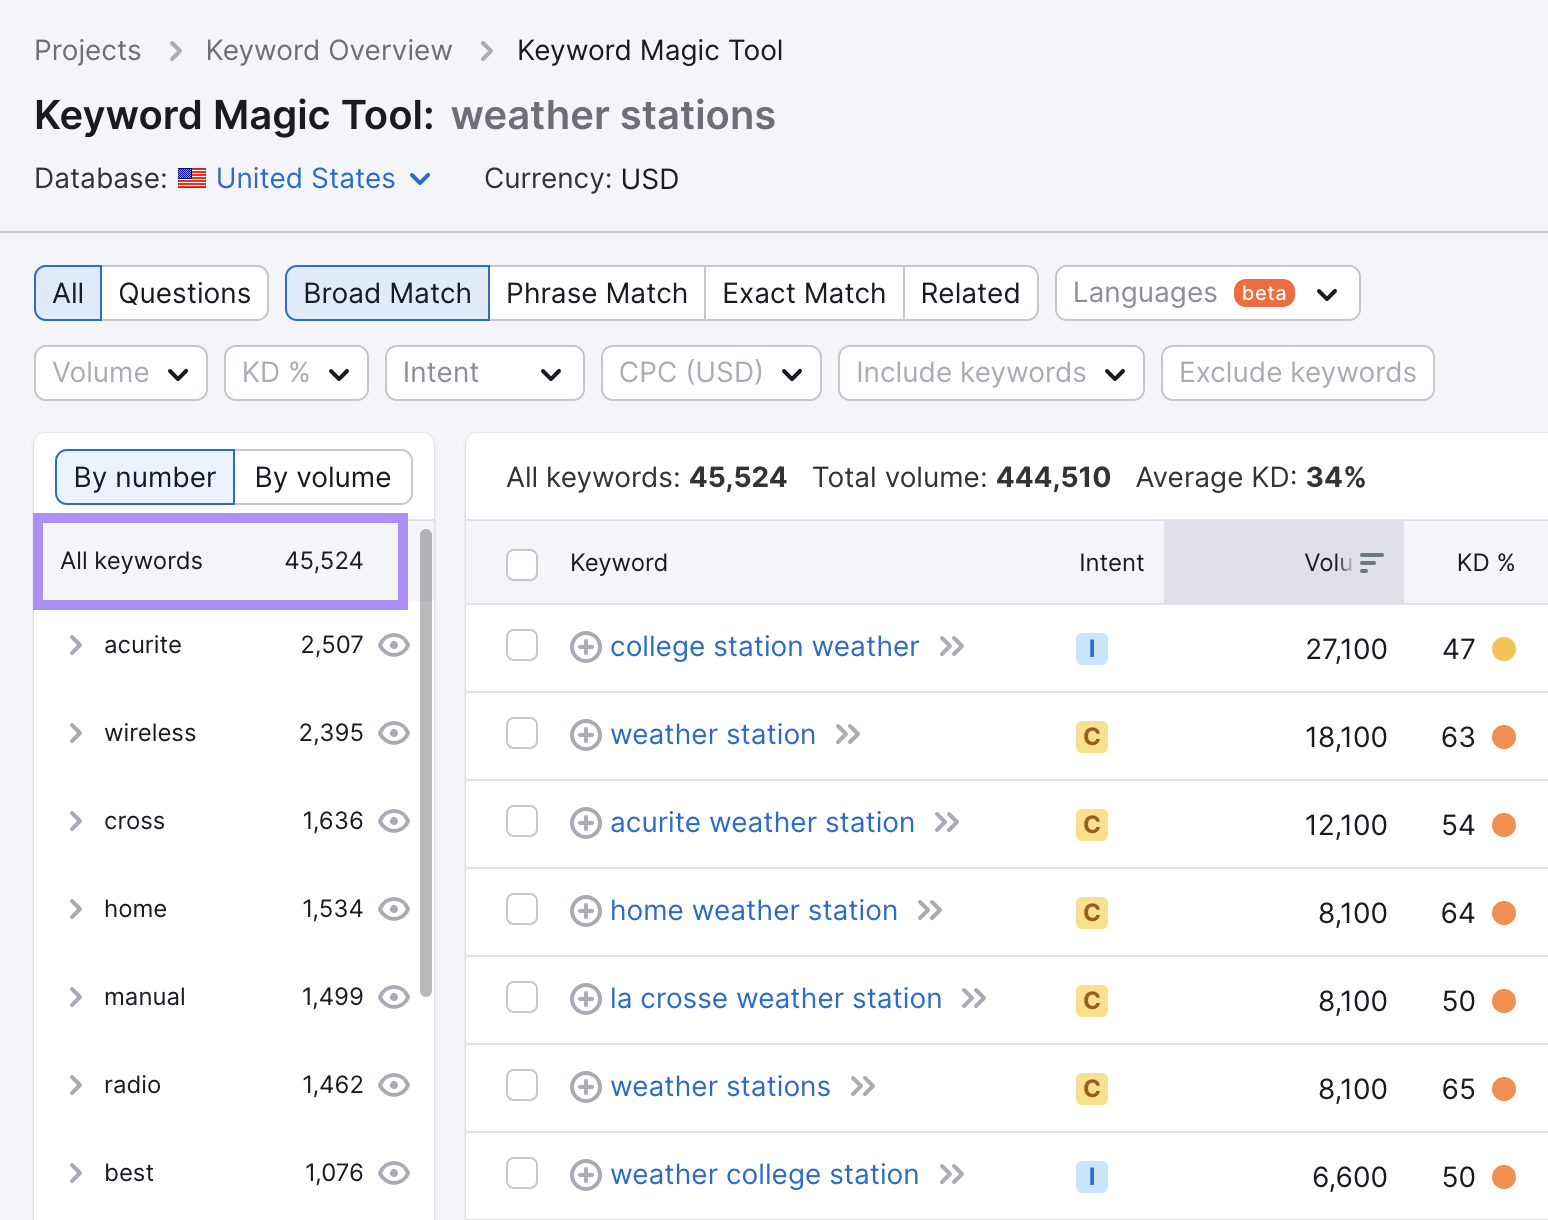The image size is (1548, 1220).
Task: Open 'acurite weather station' keyword link
Action: click(x=762, y=823)
